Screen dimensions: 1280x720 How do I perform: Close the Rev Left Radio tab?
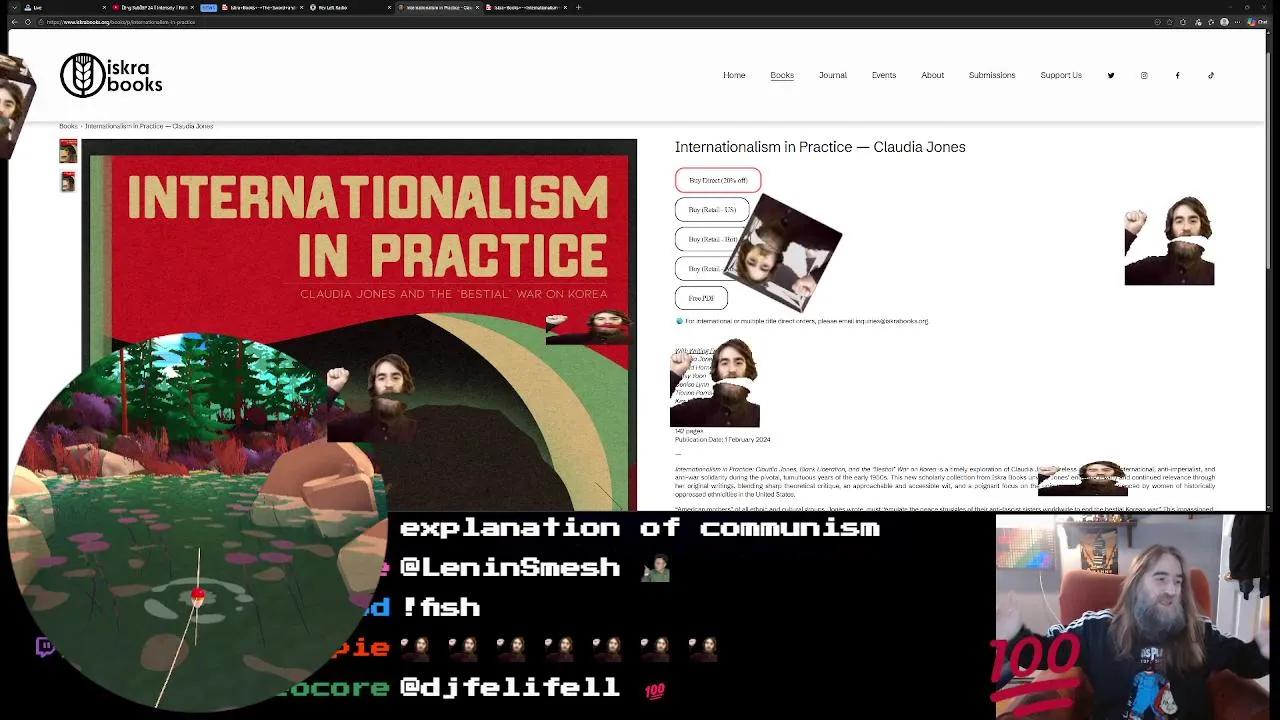click(389, 7)
